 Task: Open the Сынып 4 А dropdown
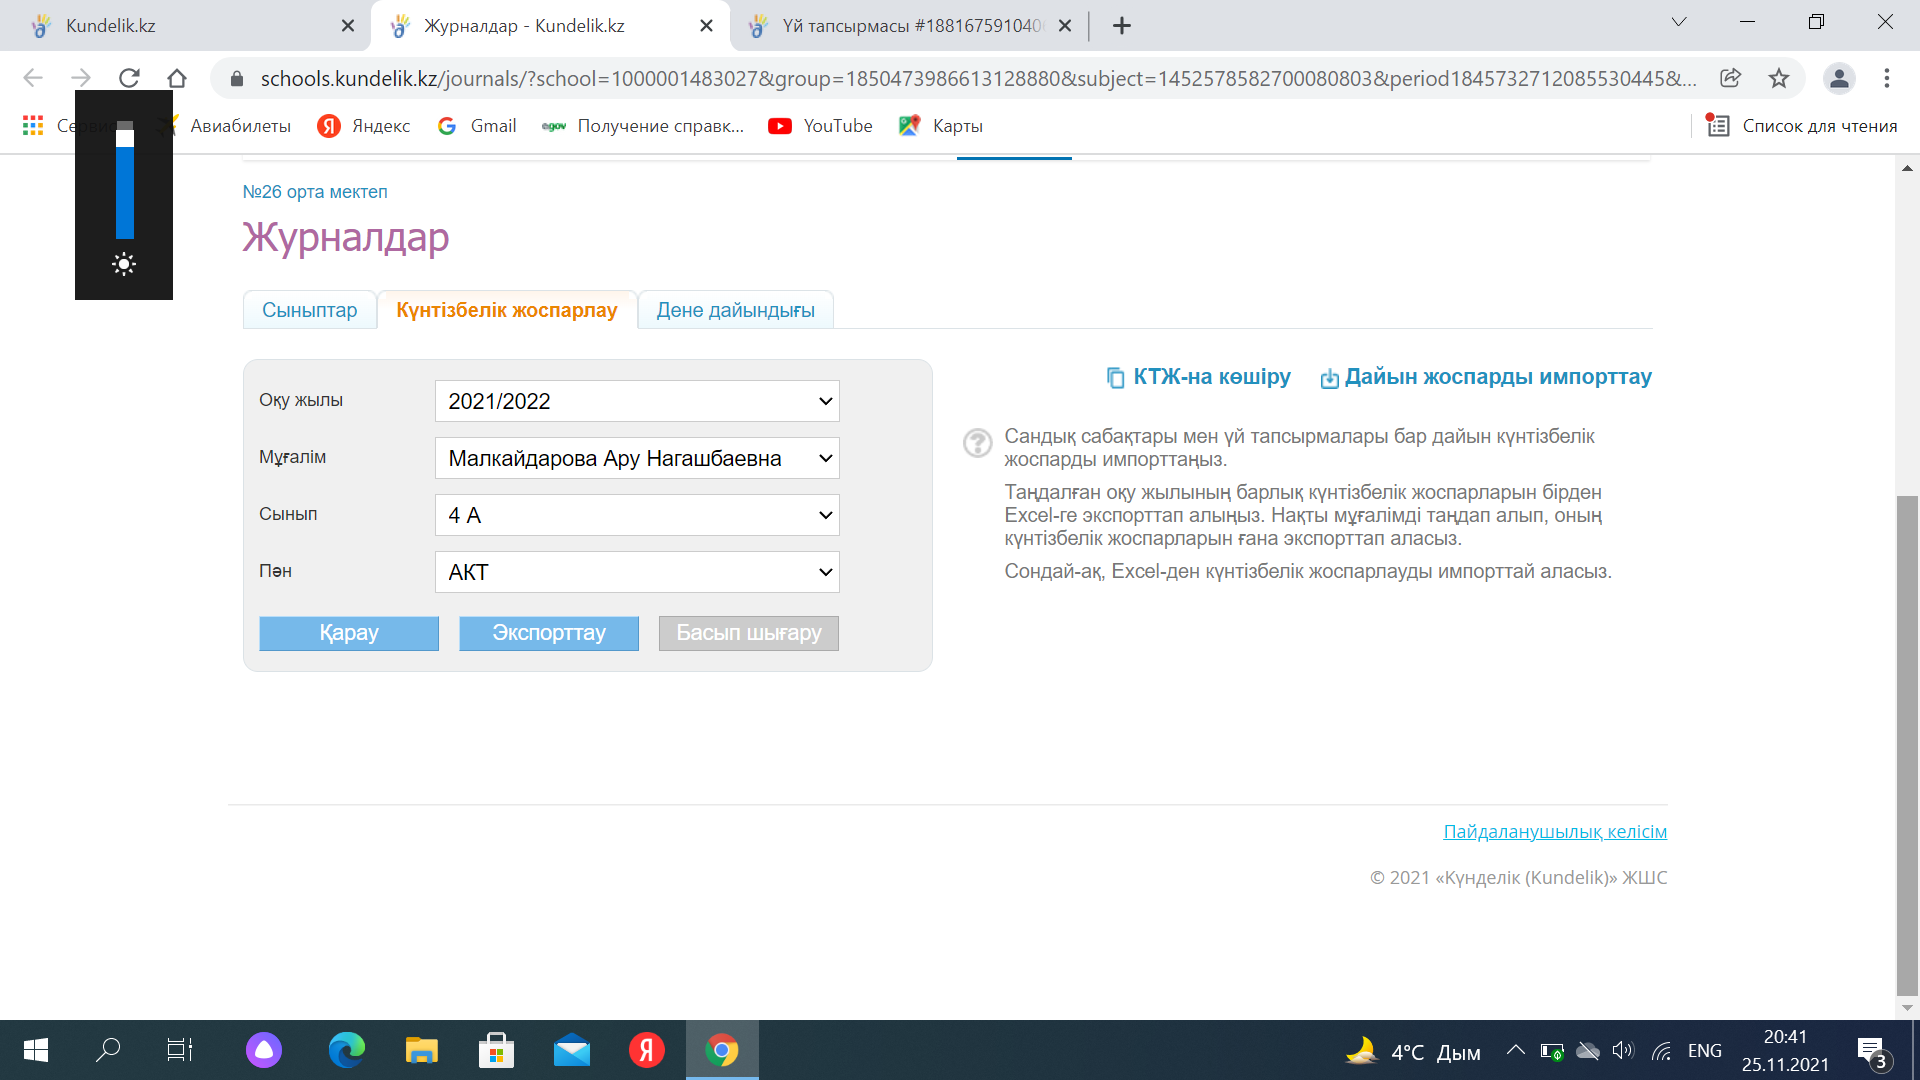[x=637, y=515]
